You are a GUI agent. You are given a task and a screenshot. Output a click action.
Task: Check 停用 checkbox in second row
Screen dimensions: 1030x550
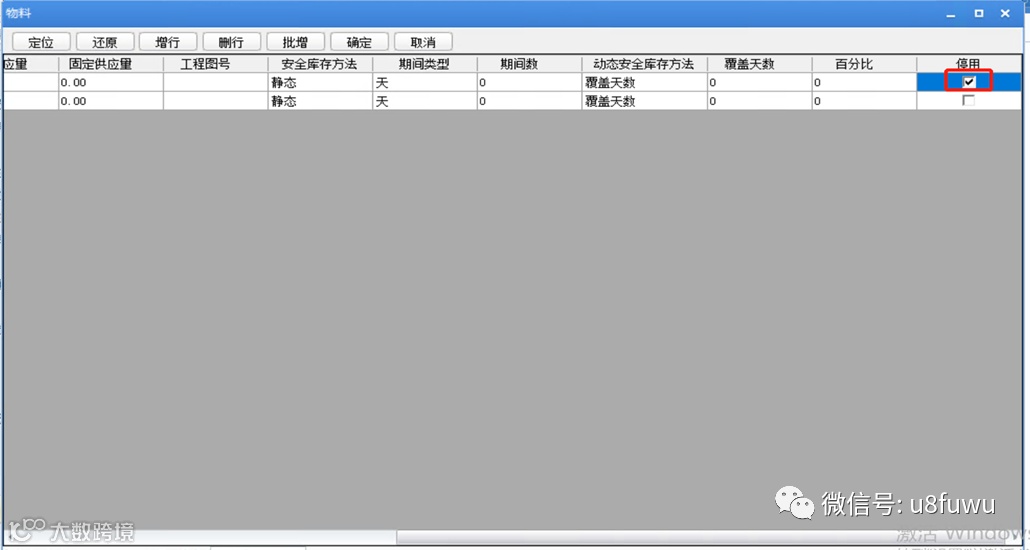pyautogui.click(x=969, y=101)
